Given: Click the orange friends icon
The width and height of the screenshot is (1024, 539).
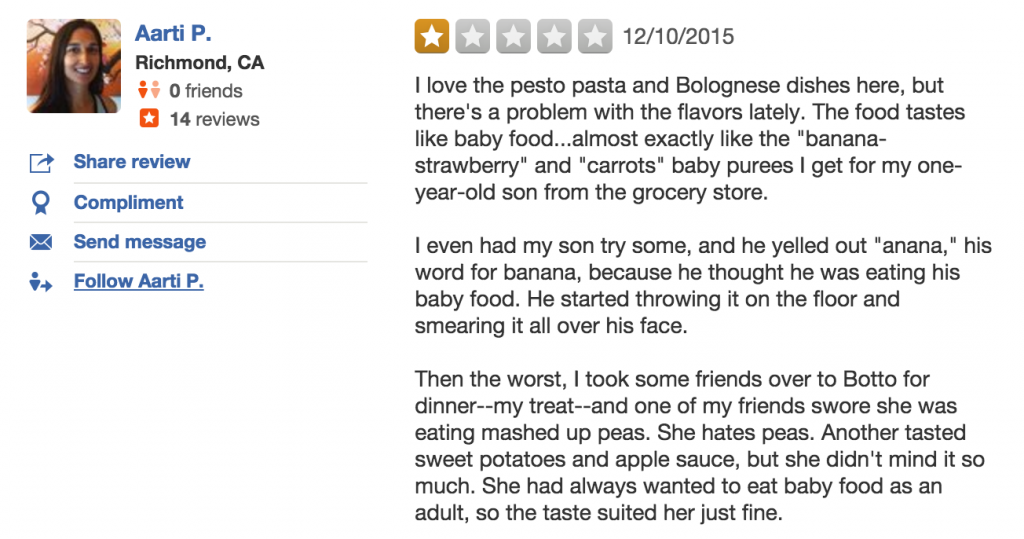Looking at the screenshot, I should (x=148, y=91).
